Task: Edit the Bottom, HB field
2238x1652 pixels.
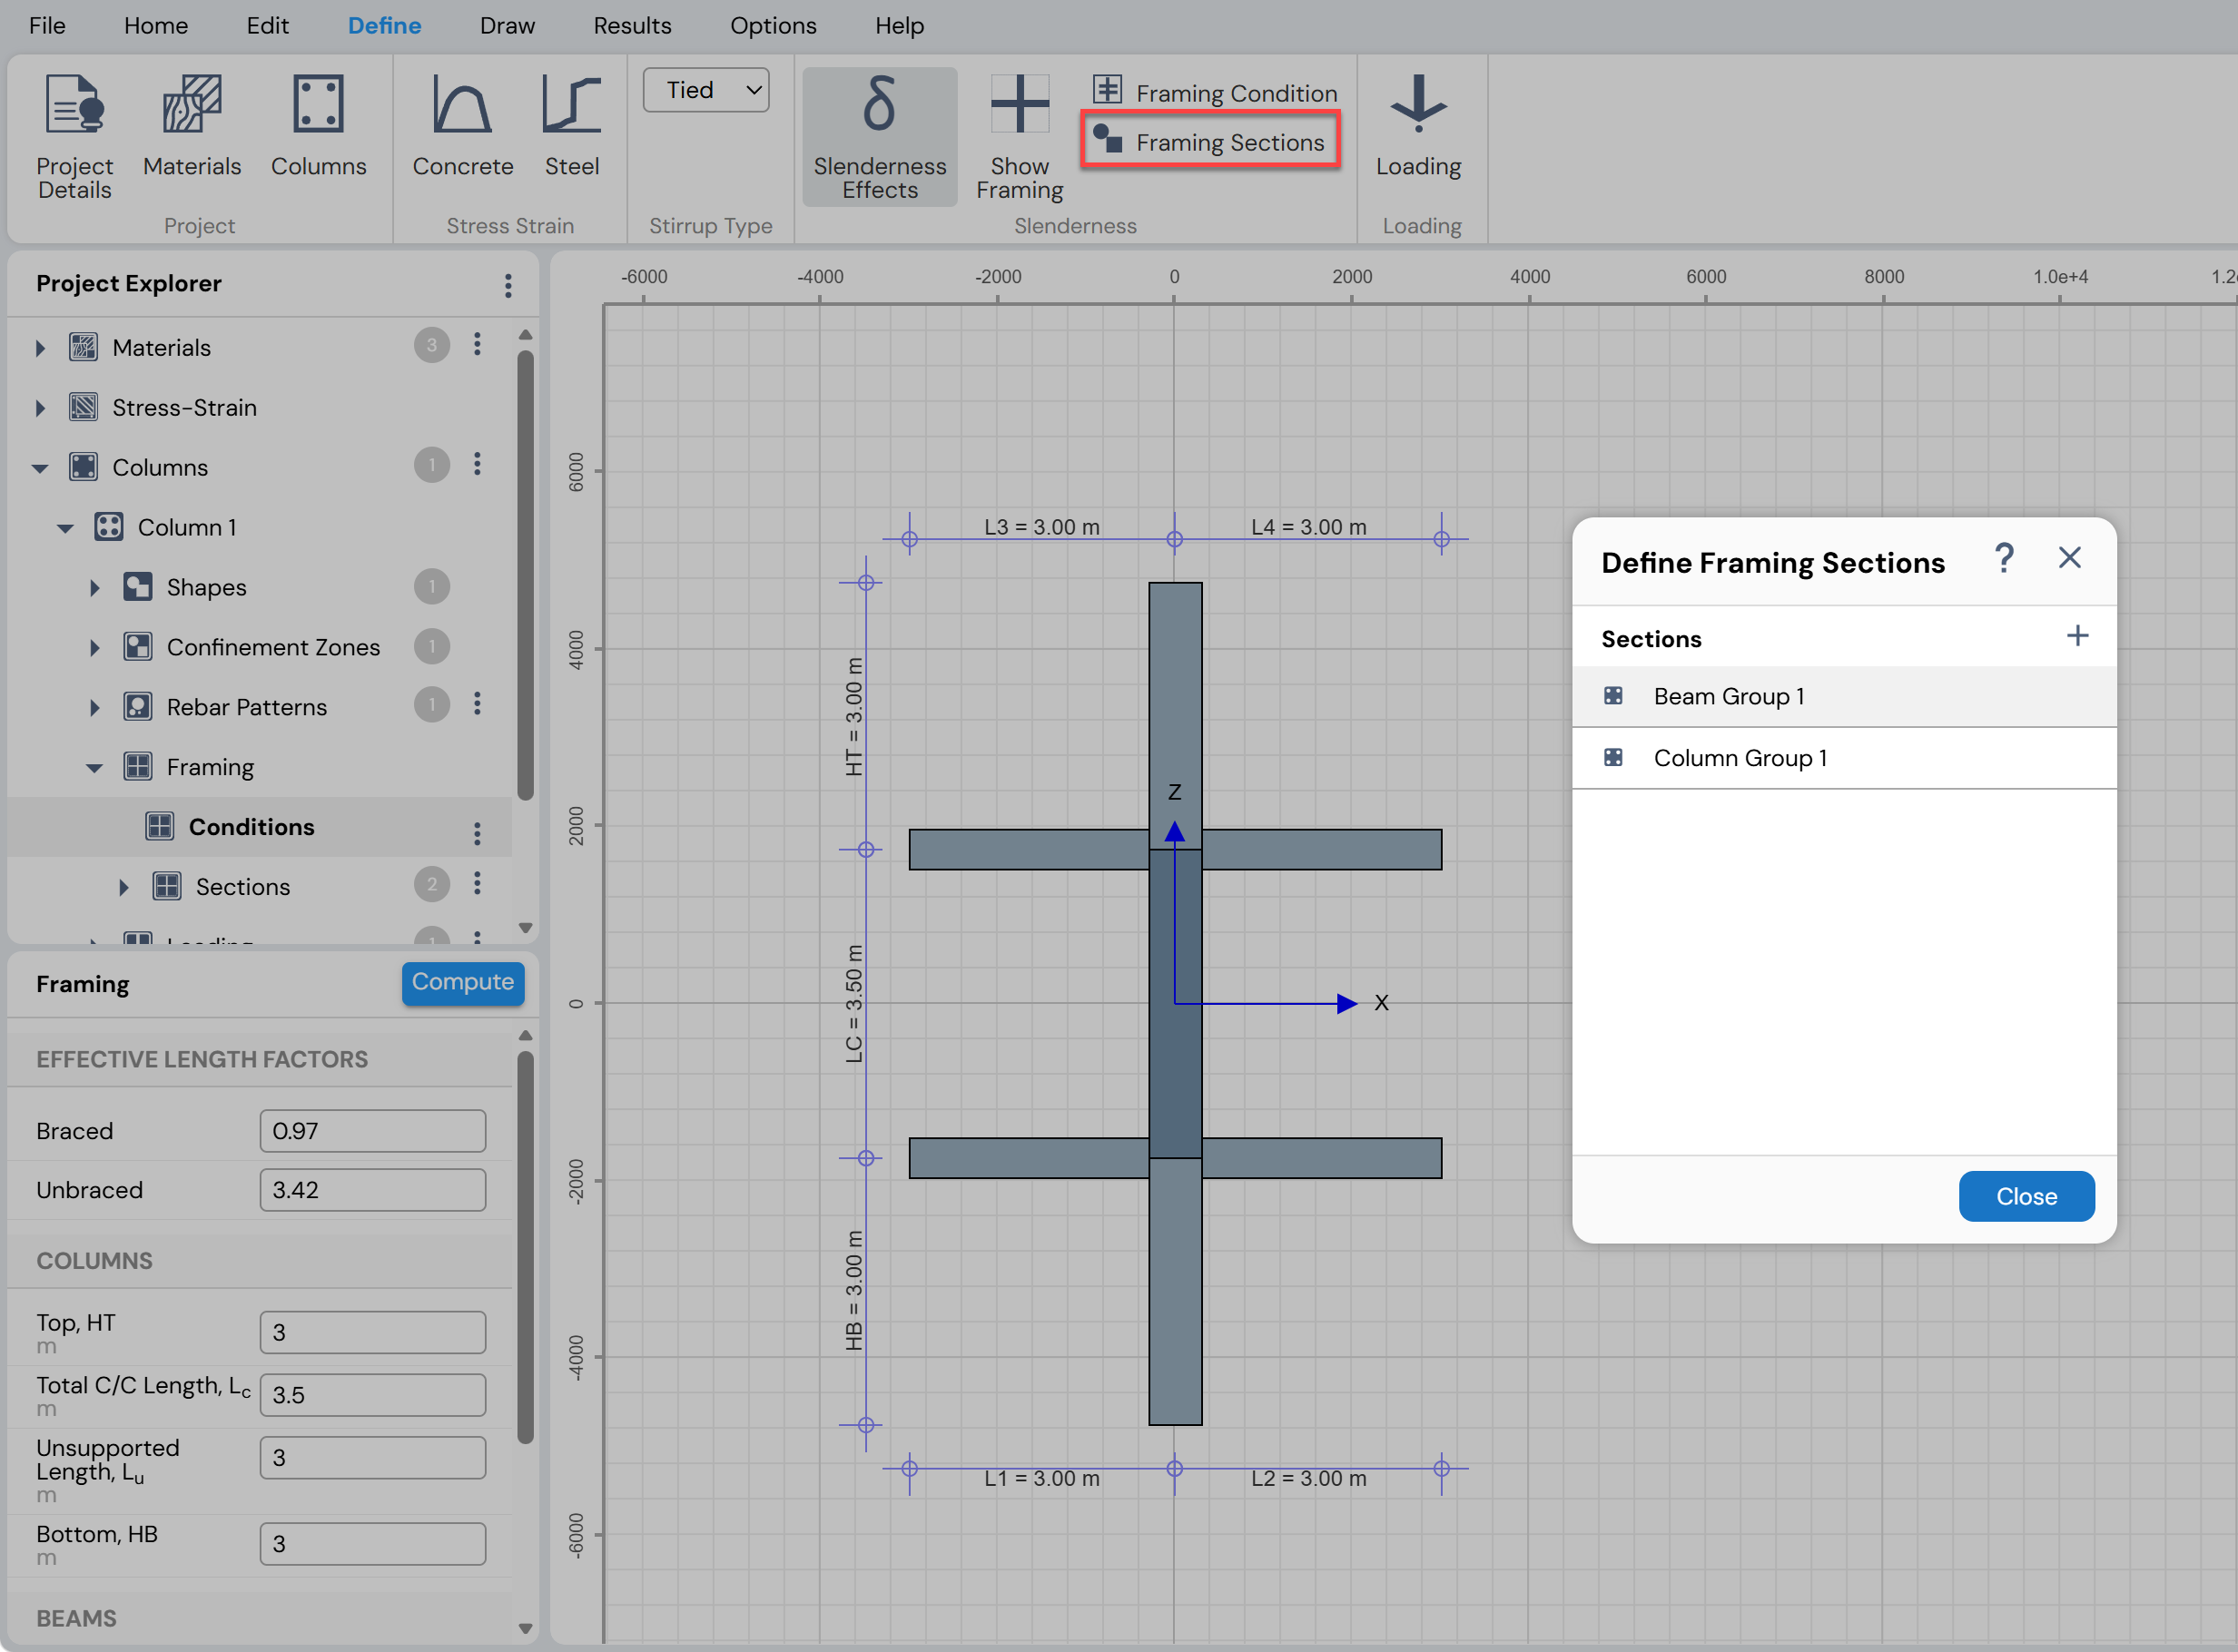Action: (372, 1544)
